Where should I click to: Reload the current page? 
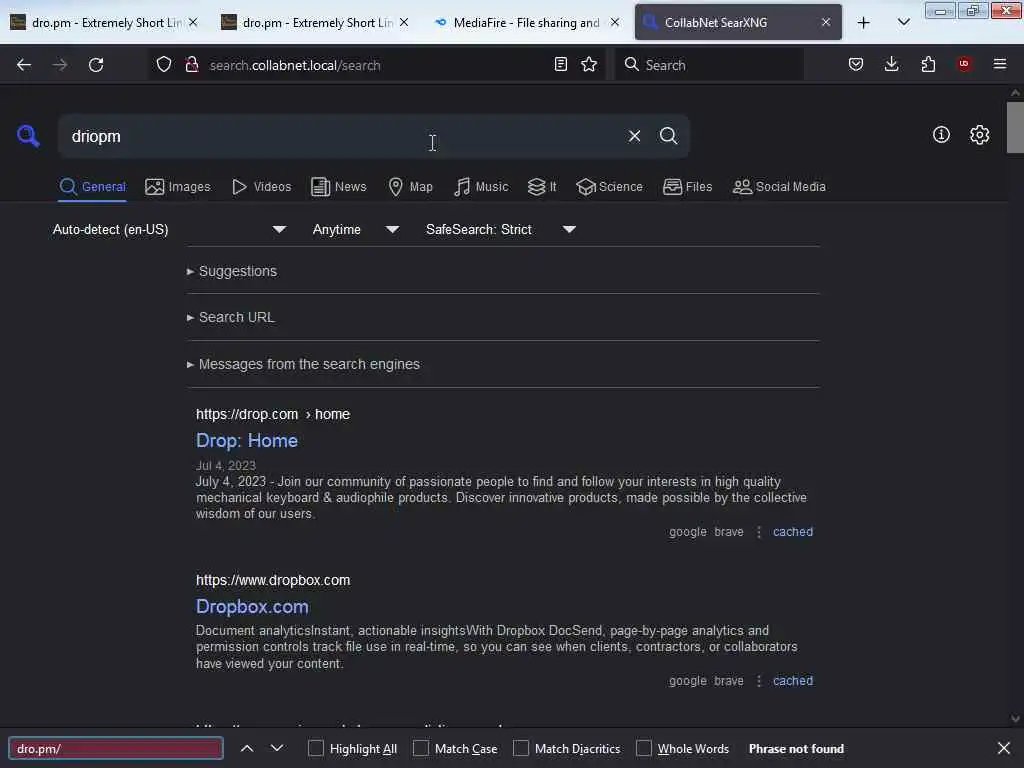tap(96, 65)
